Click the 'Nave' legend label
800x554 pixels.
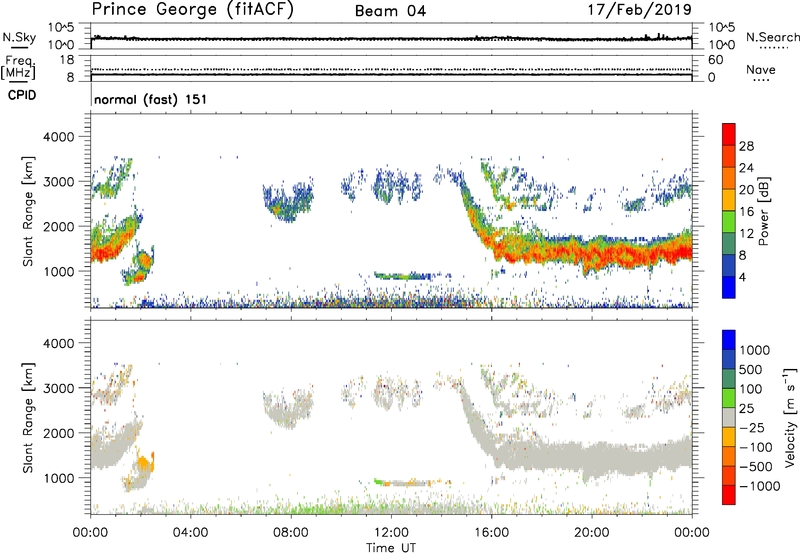(761, 70)
